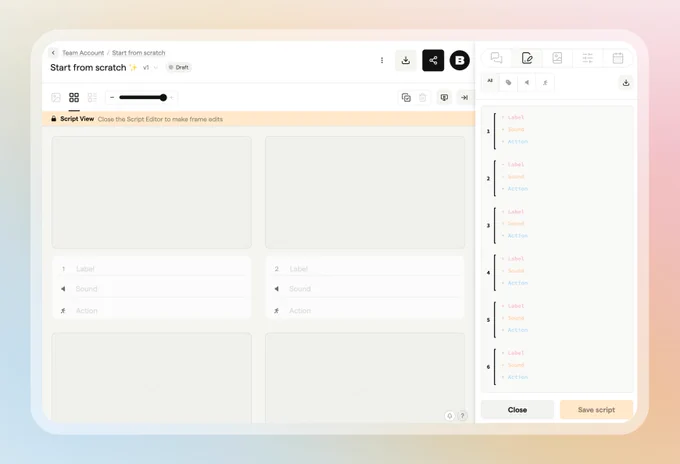This screenshot has width=680, height=464.
Task: Filter script by Label tag icon
Action: (x=508, y=82)
